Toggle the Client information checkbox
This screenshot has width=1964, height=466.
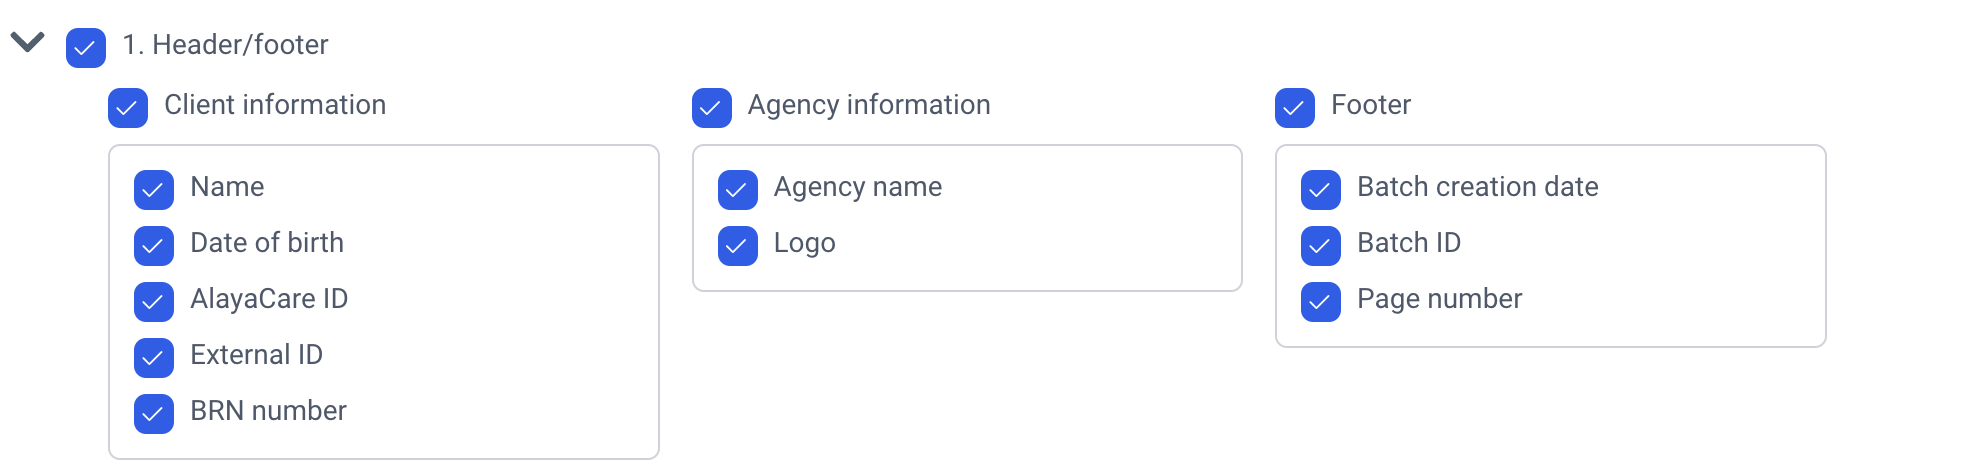[x=128, y=108]
